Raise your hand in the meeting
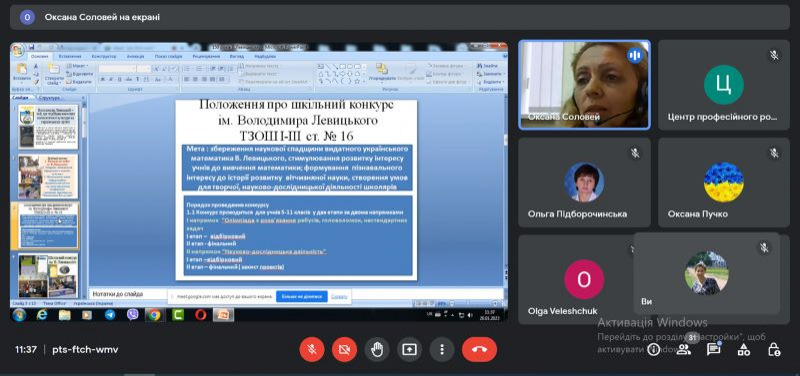 pos(377,349)
